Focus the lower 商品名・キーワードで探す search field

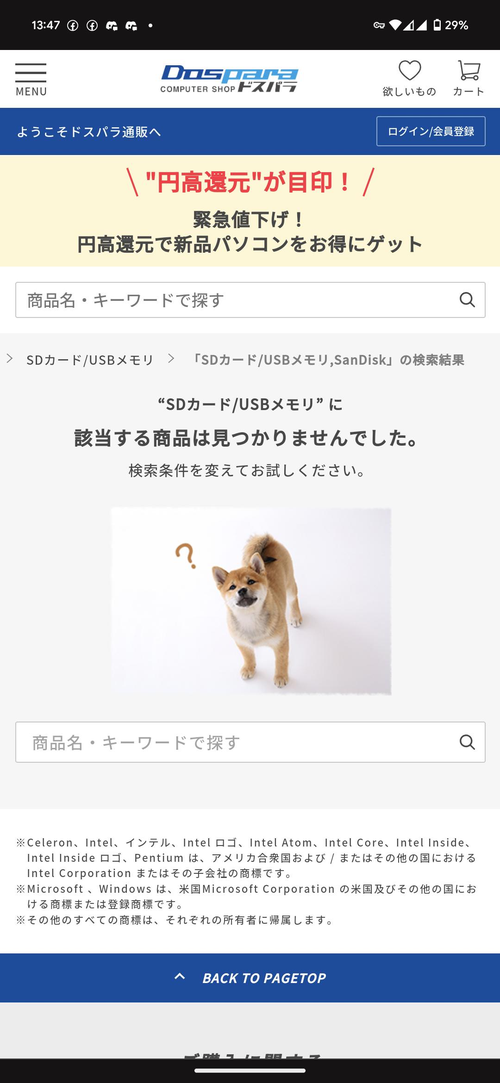(x=250, y=742)
